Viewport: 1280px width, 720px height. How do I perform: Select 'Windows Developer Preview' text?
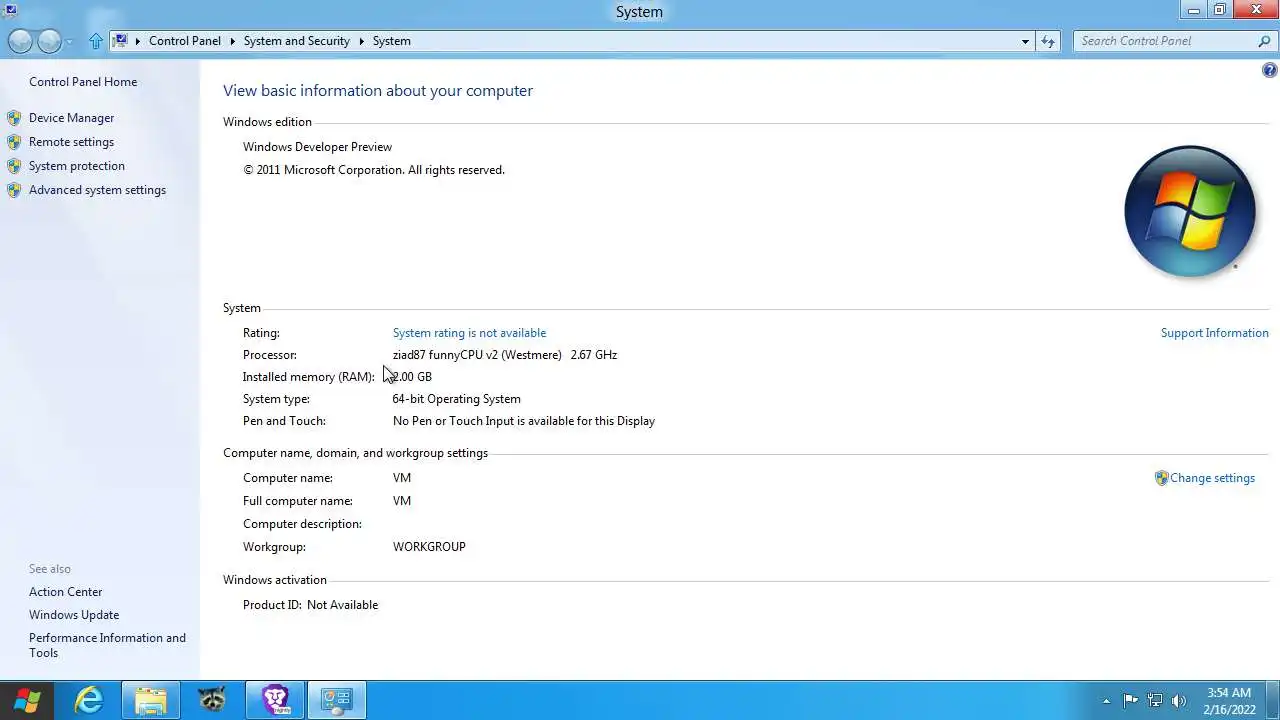coord(317,147)
